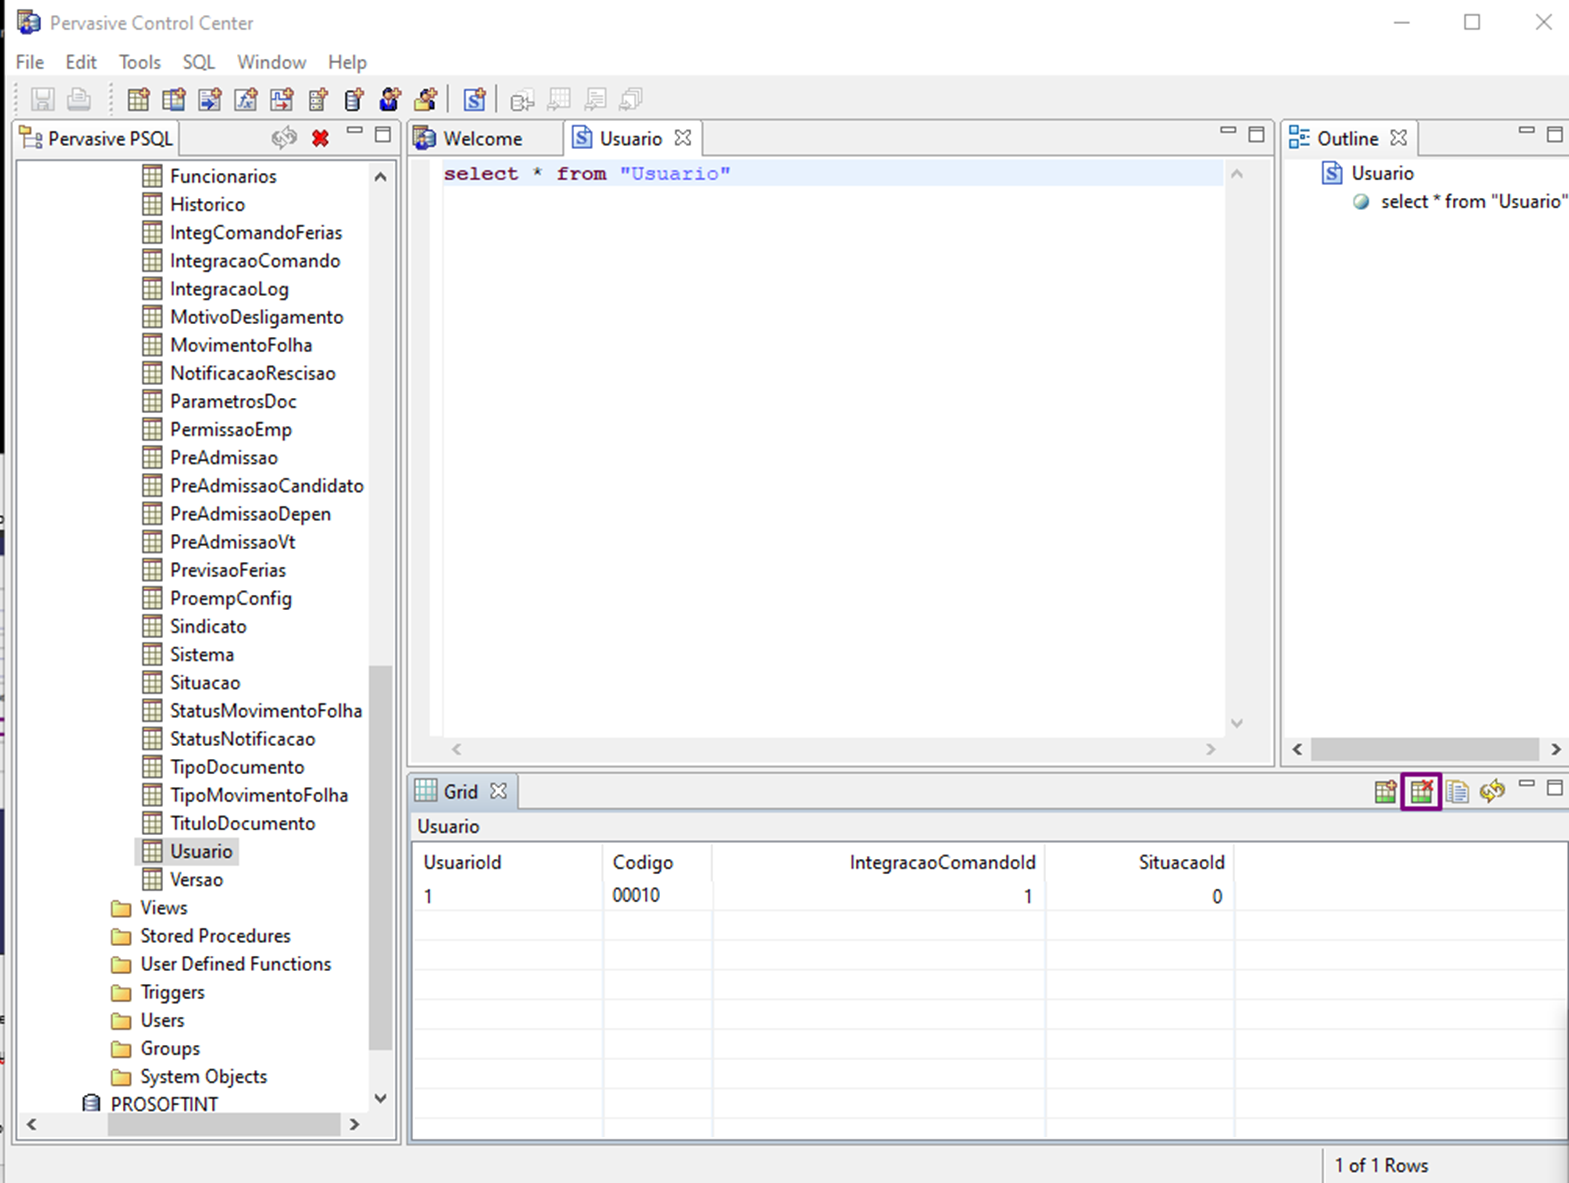Minimize the Outline panel

[1526, 131]
